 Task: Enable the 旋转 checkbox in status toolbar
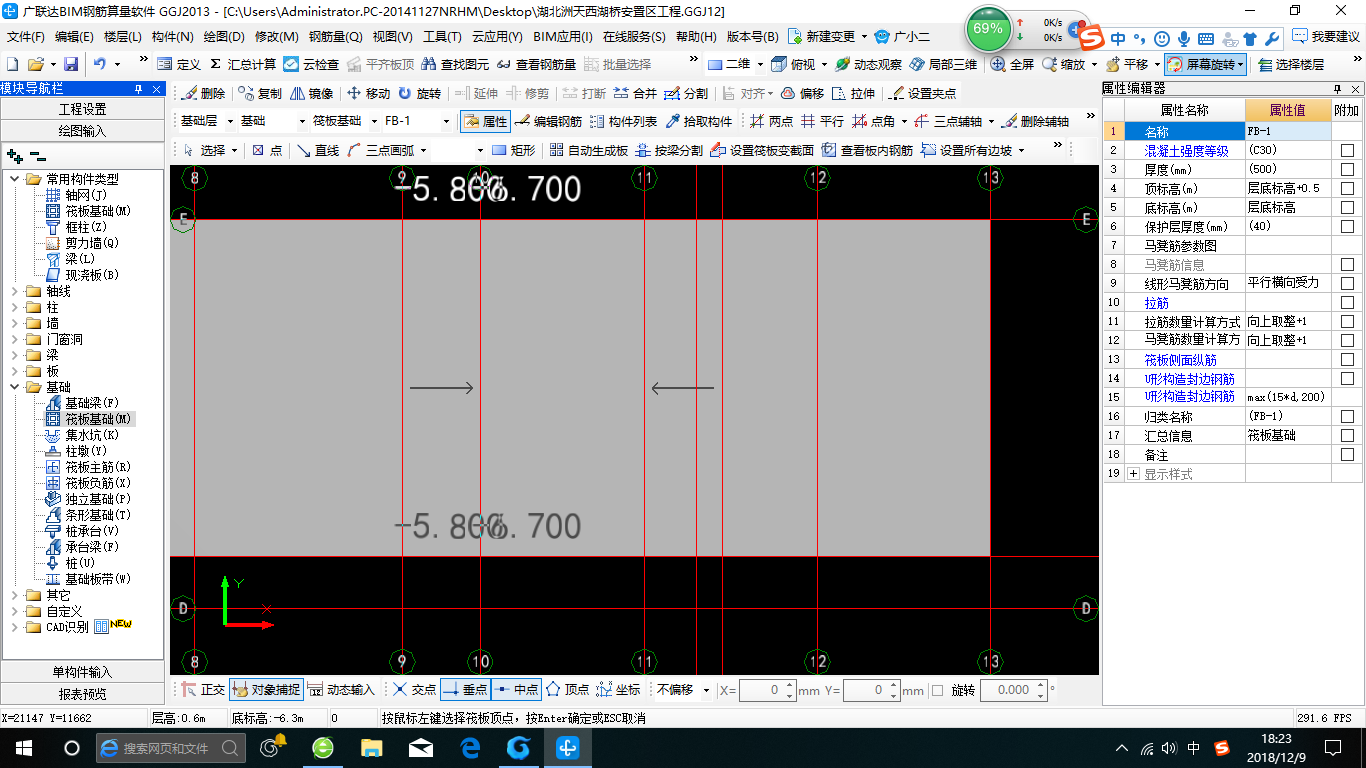(x=937, y=690)
